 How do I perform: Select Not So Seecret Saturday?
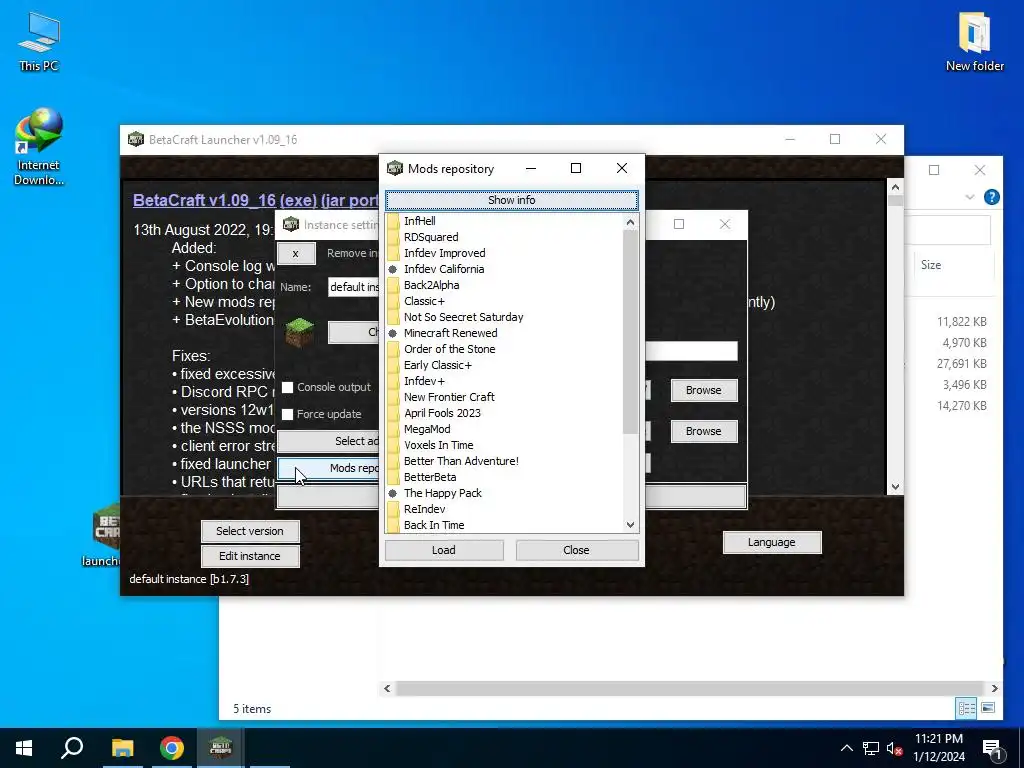click(464, 317)
